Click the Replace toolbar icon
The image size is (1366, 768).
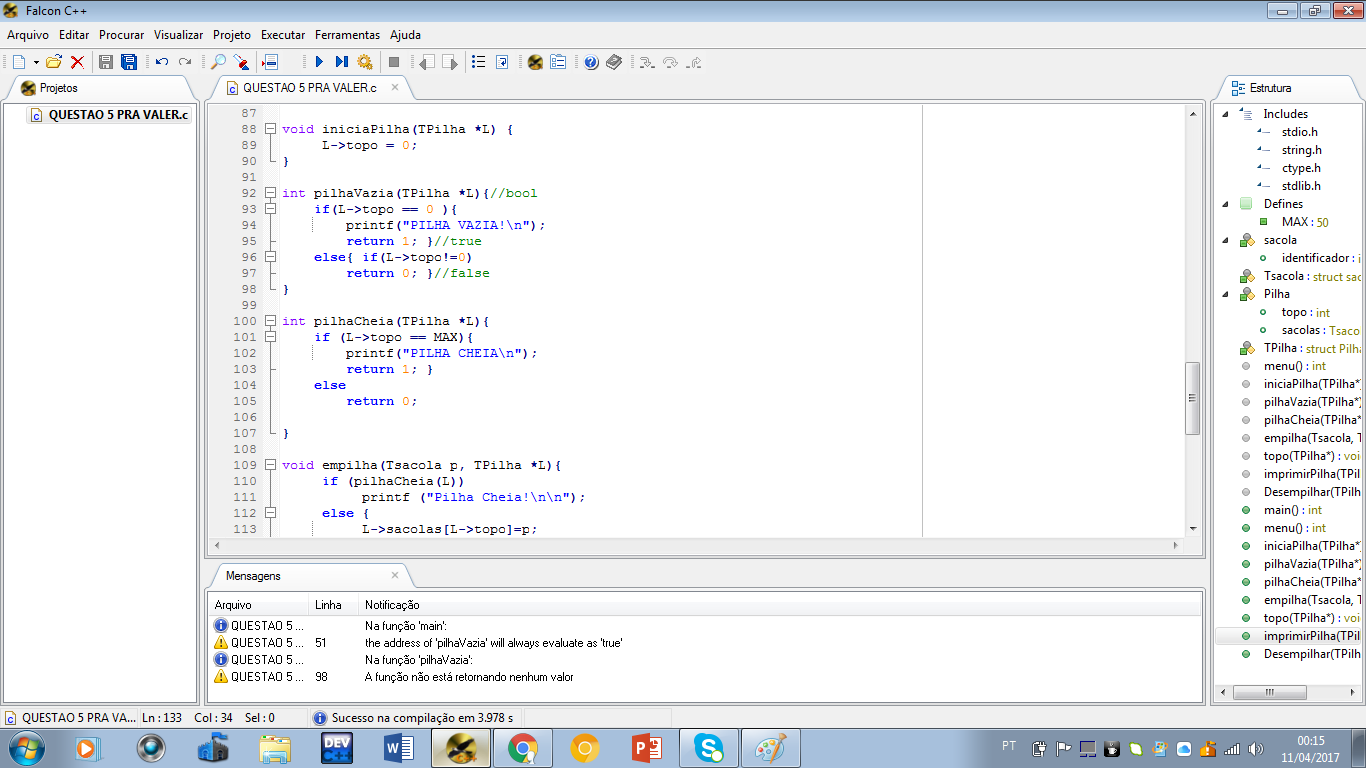(241, 62)
